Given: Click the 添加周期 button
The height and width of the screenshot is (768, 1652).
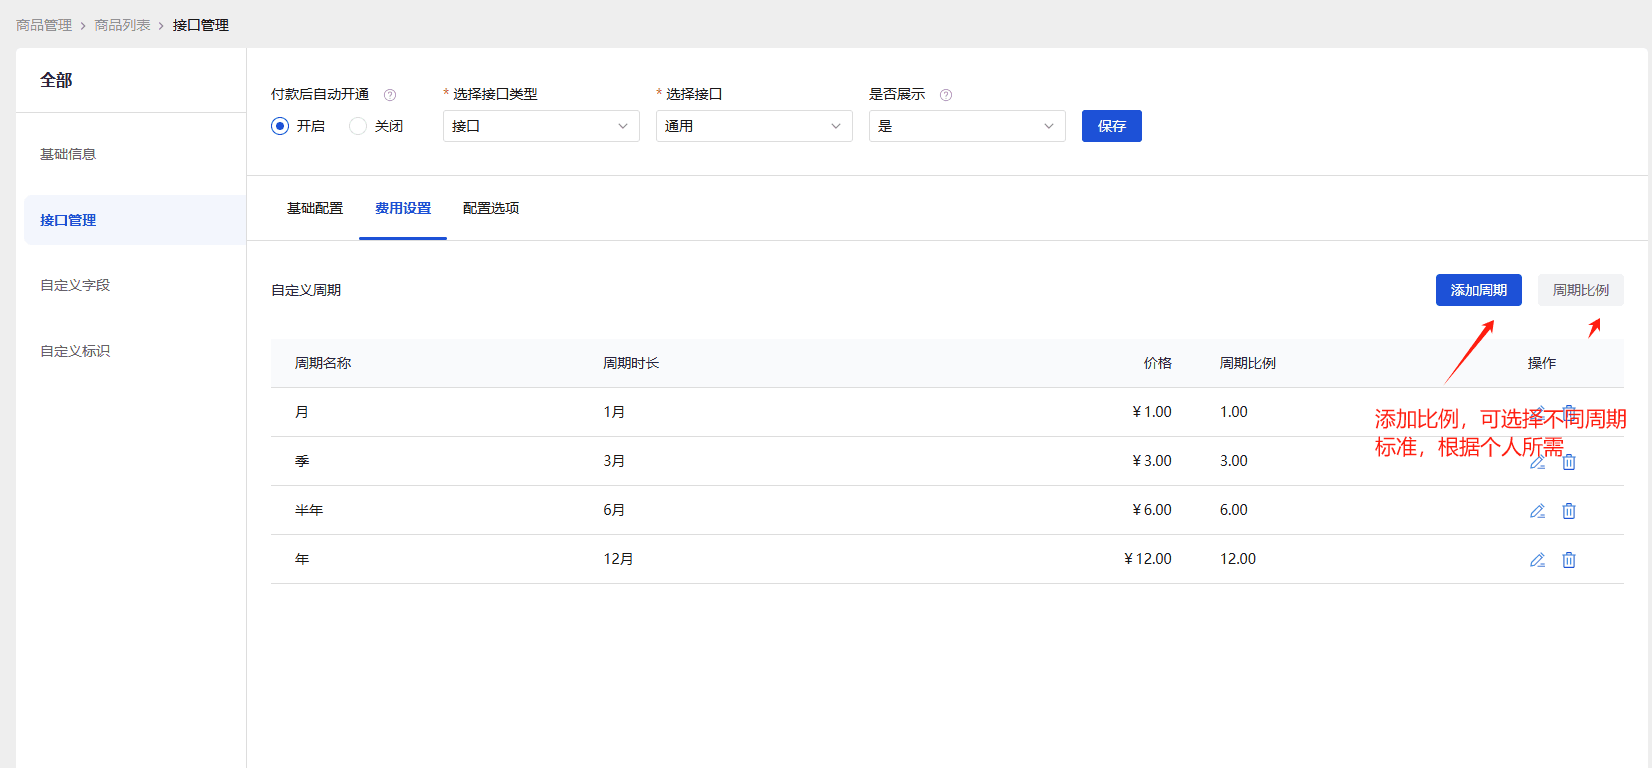Looking at the screenshot, I should click(x=1479, y=290).
